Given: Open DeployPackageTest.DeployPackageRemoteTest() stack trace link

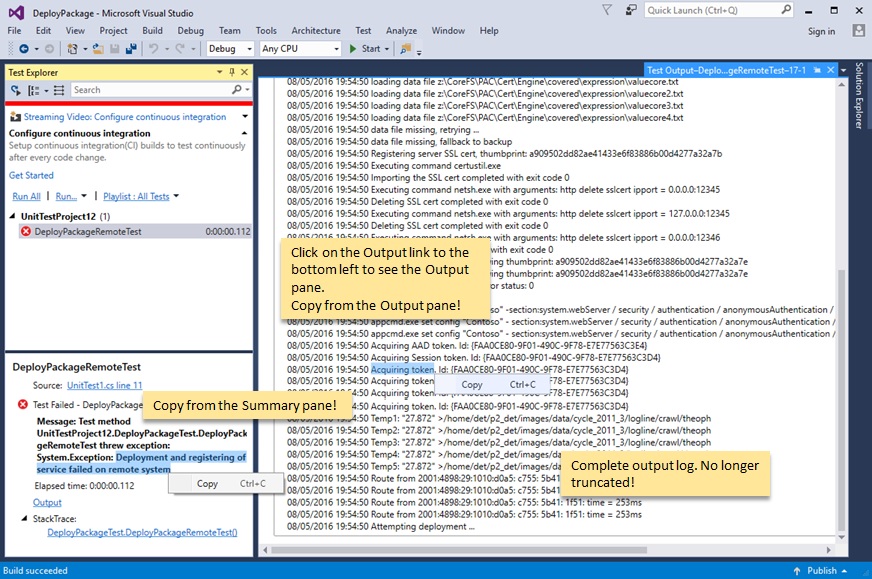Looking at the screenshot, I should tap(142, 532).
